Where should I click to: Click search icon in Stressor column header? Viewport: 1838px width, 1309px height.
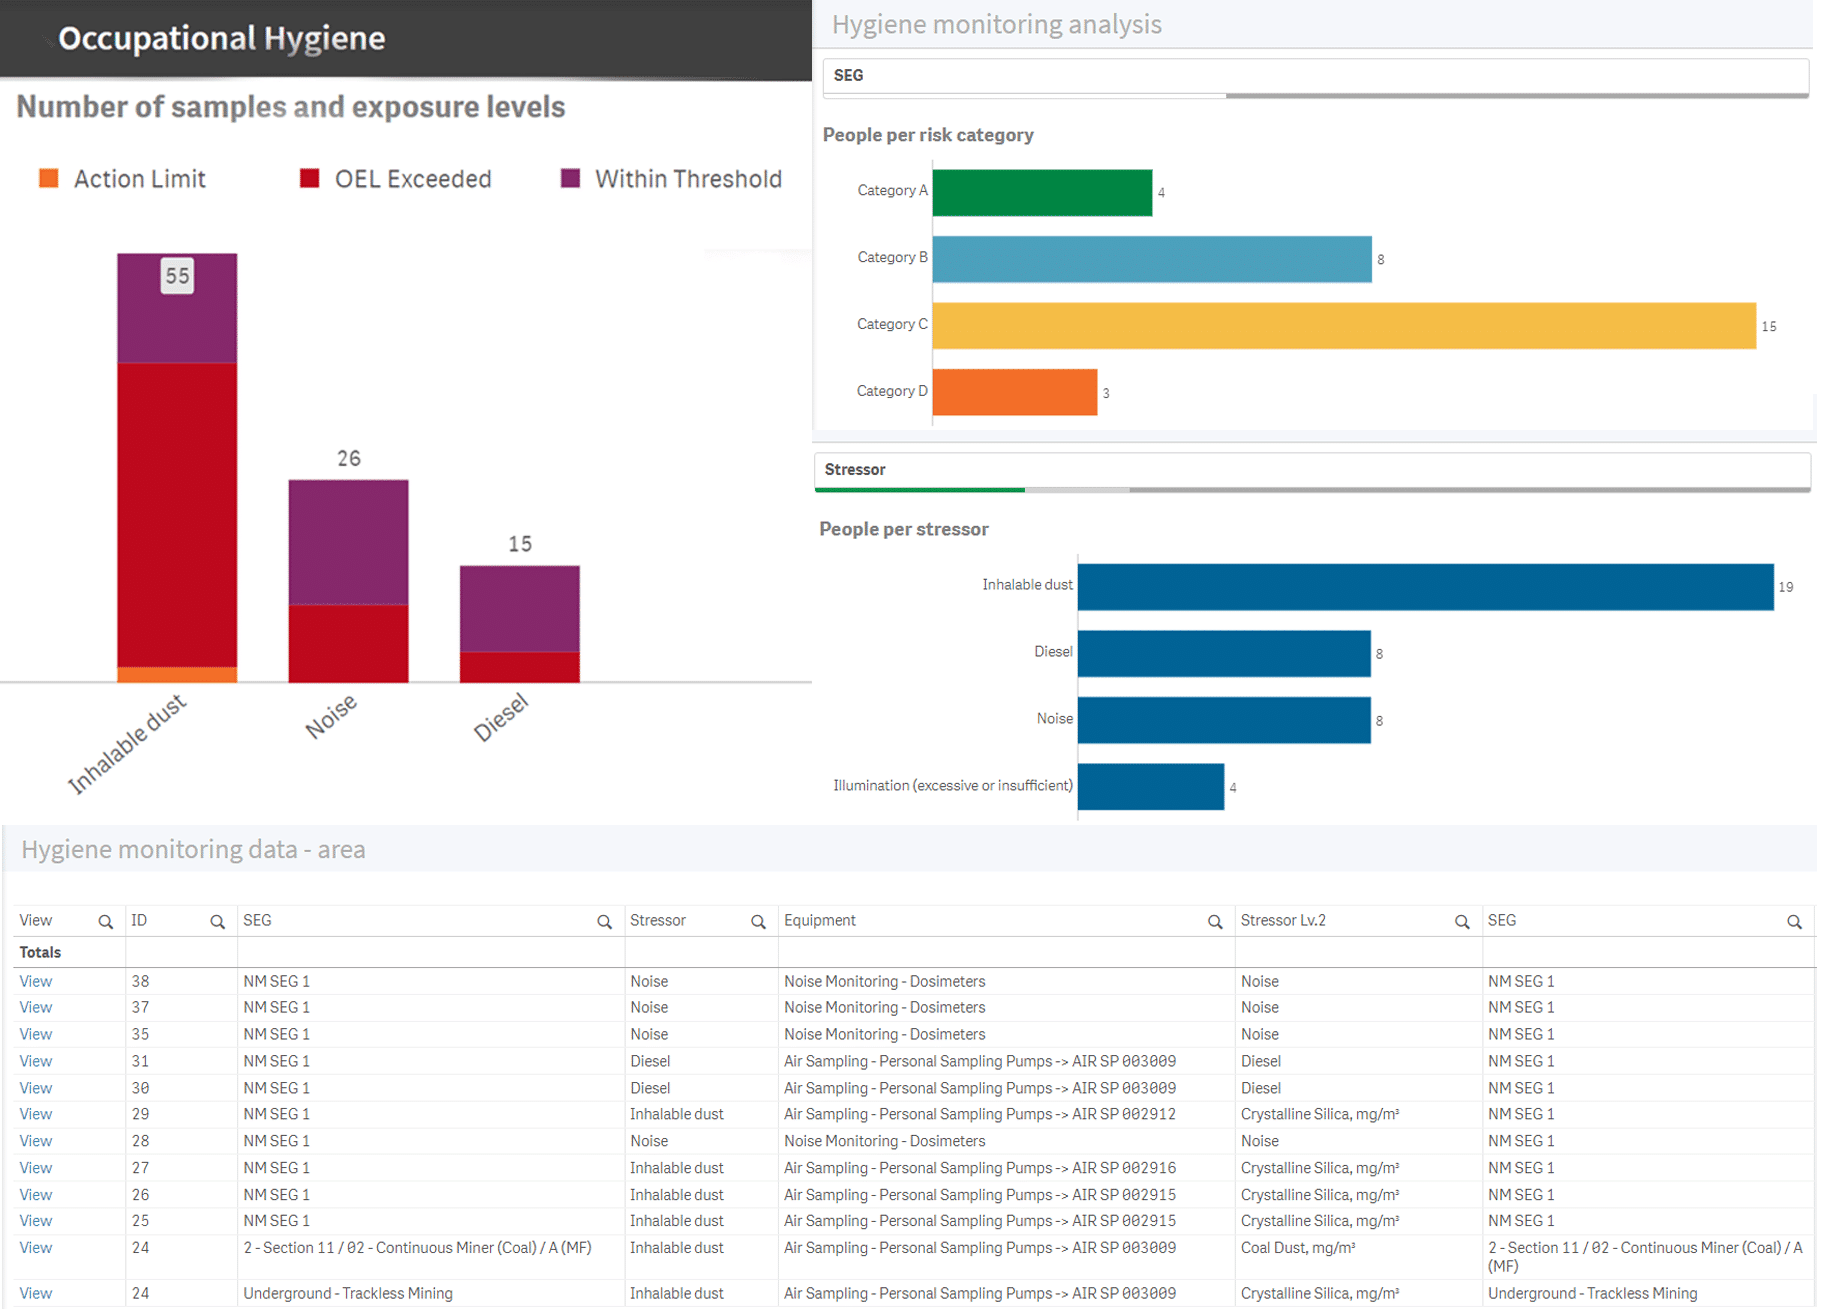click(x=758, y=922)
